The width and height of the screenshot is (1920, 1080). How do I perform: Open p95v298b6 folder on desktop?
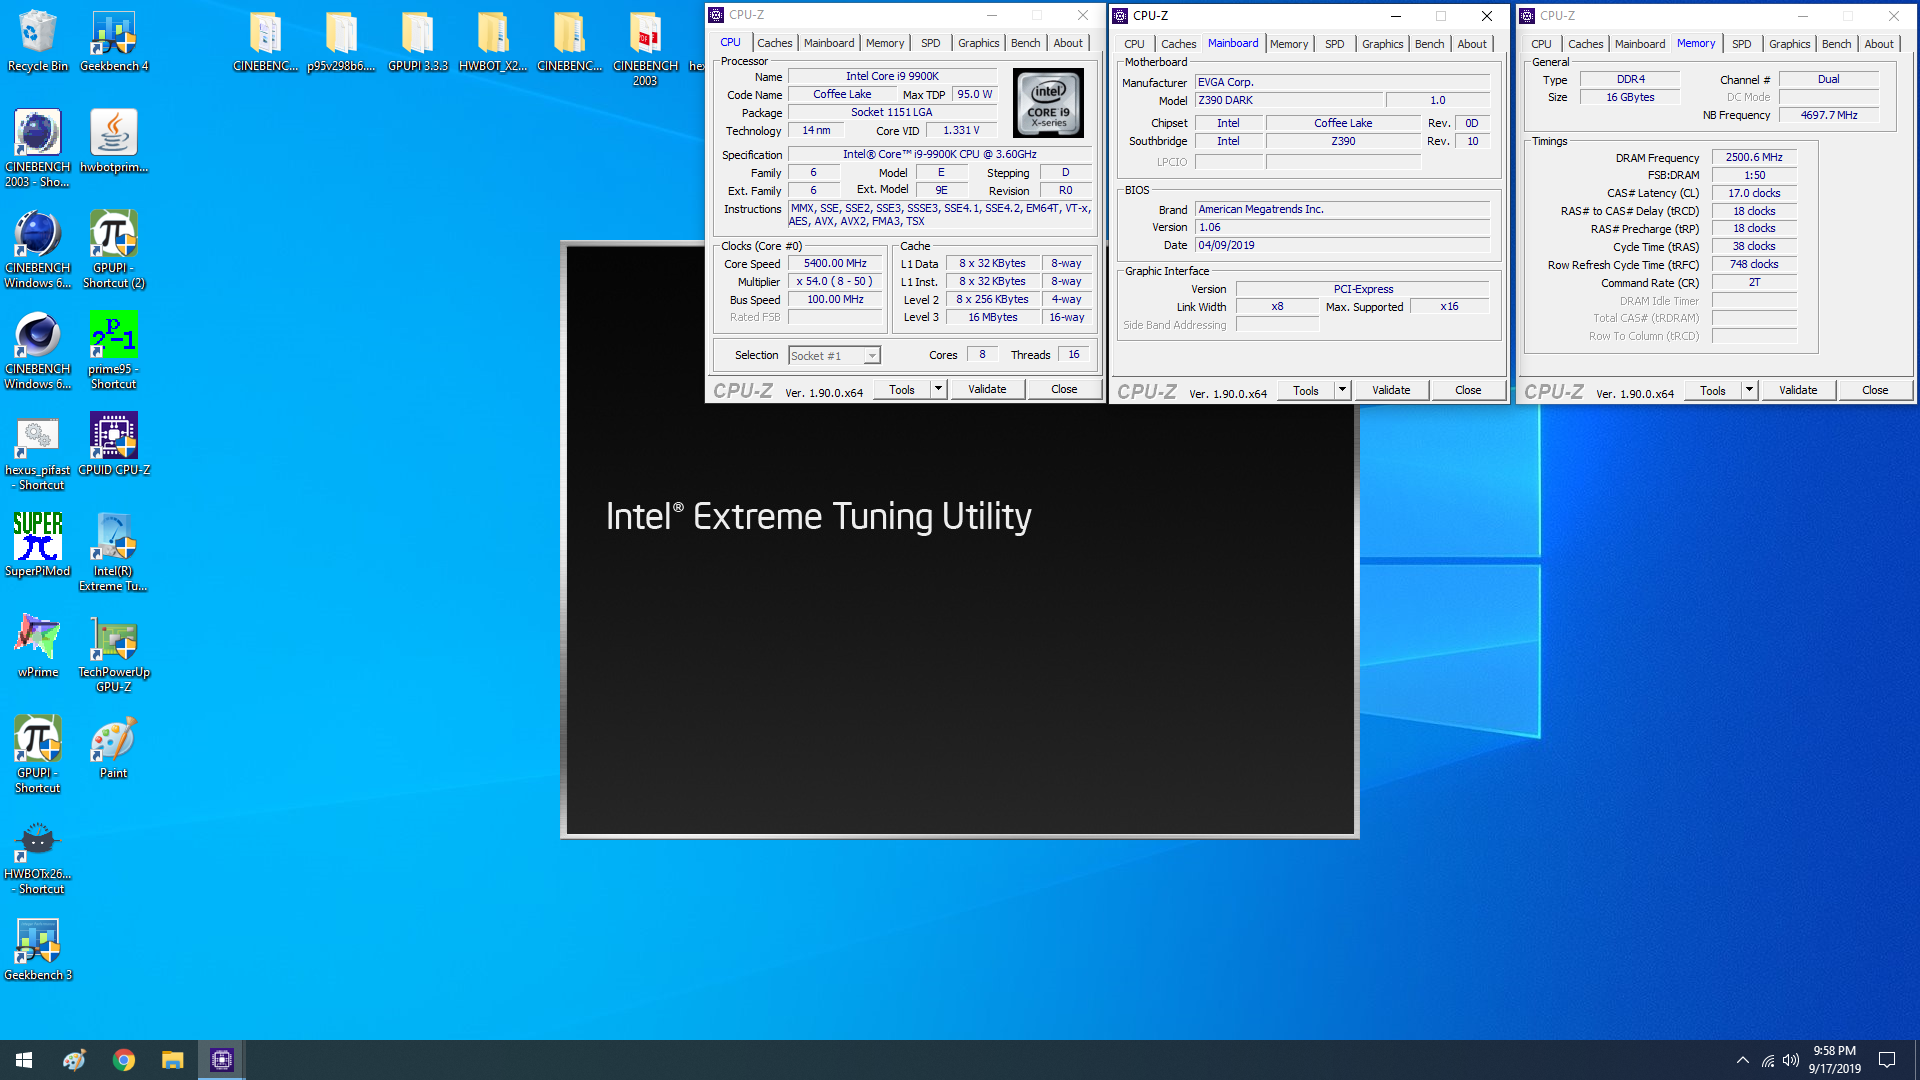point(341,42)
